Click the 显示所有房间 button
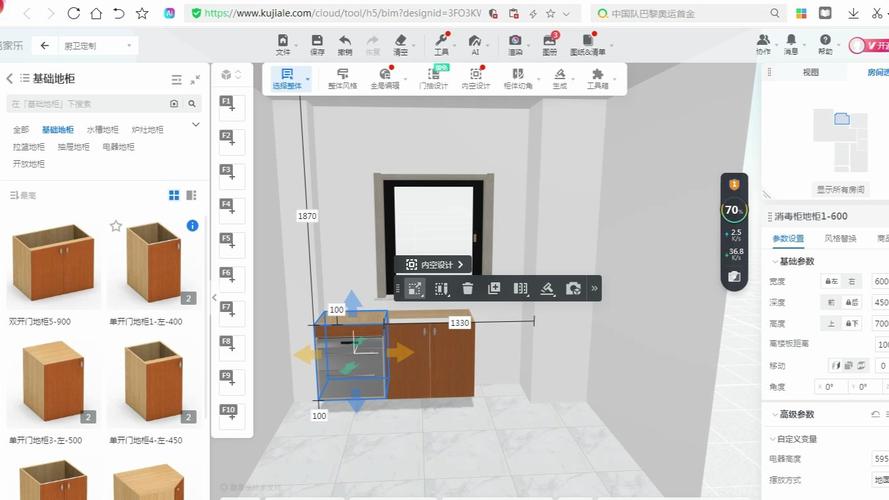 point(841,189)
